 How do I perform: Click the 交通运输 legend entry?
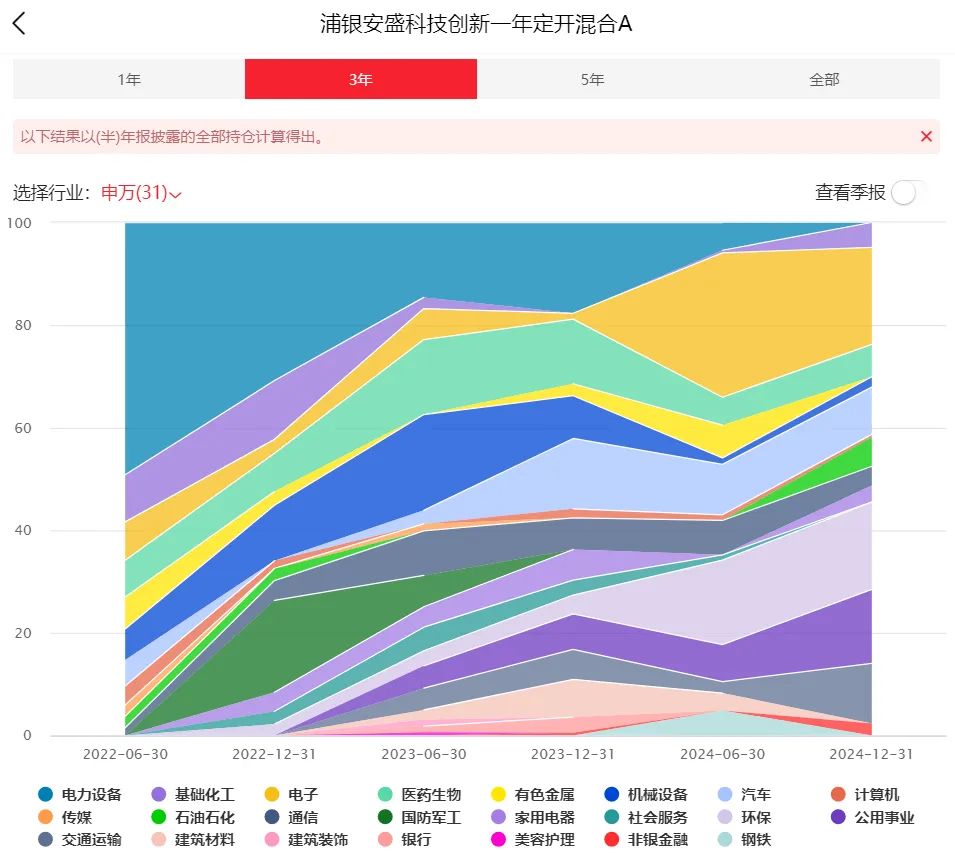tap(80, 839)
